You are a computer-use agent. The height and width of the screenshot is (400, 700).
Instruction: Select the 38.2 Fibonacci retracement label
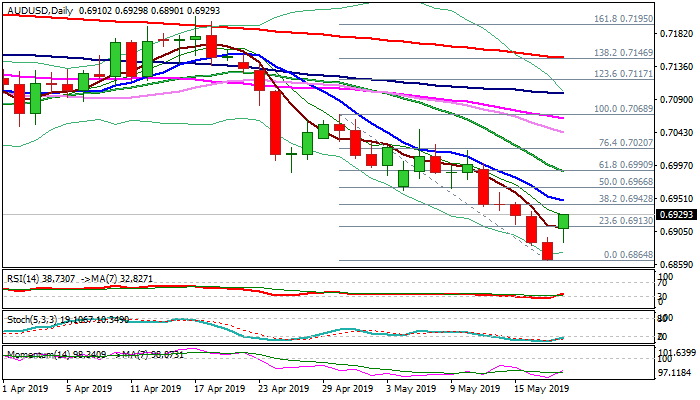tap(626, 199)
